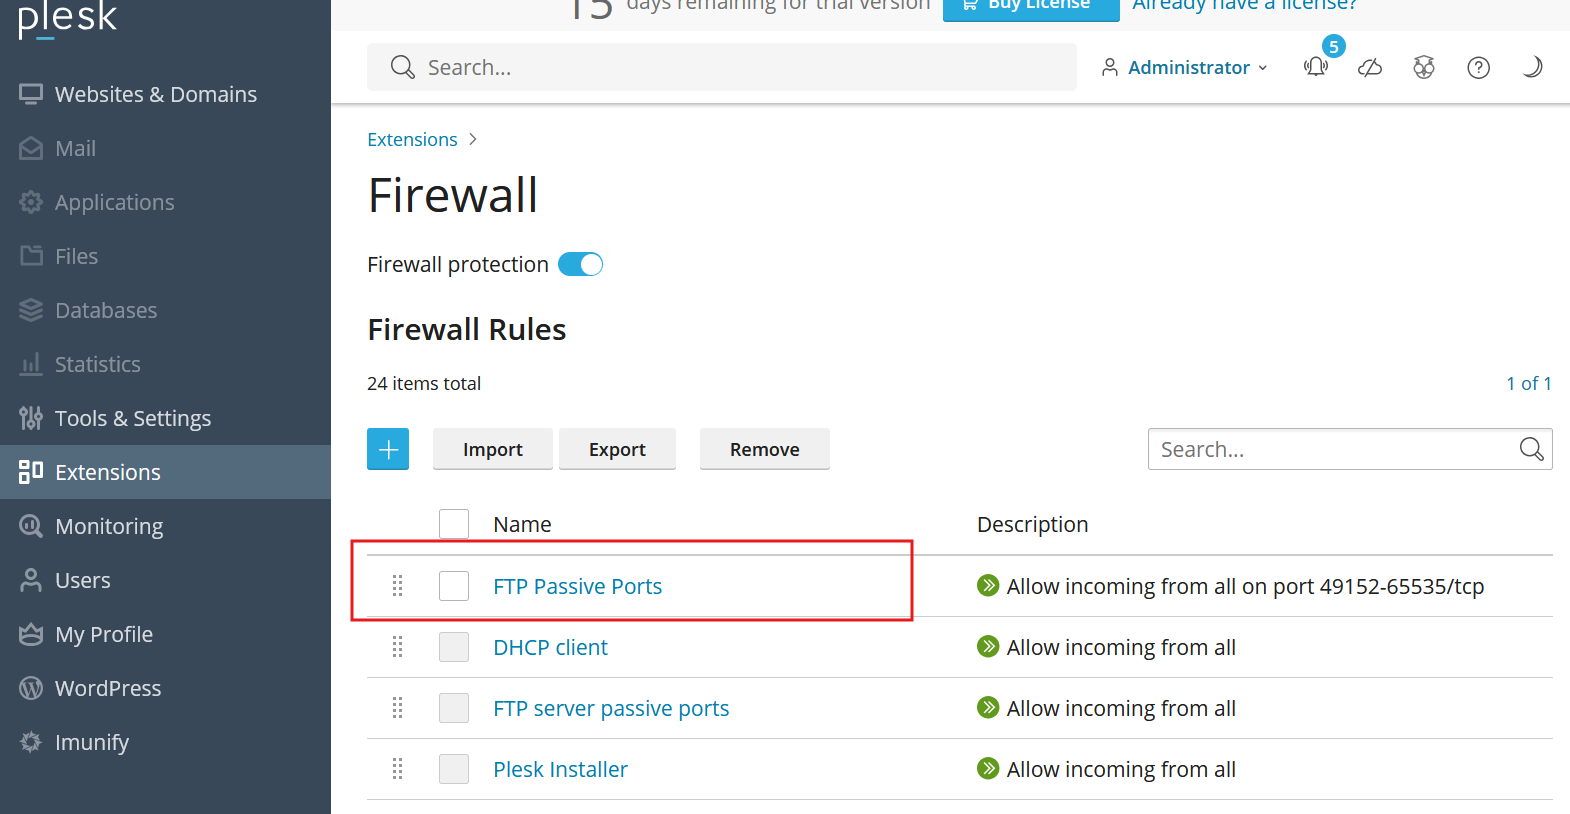Screen dimensions: 1570x814
Task: Click the Import button
Action: (x=492, y=449)
